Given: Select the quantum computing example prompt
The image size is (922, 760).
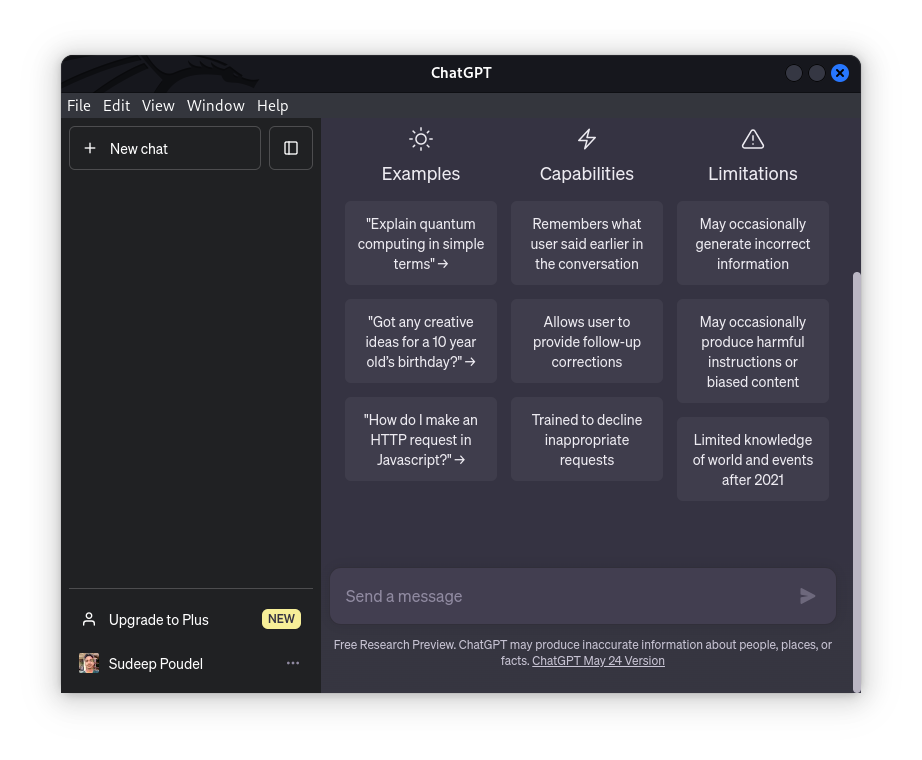Looking at the screenshot, I should [x=420, y=243].
